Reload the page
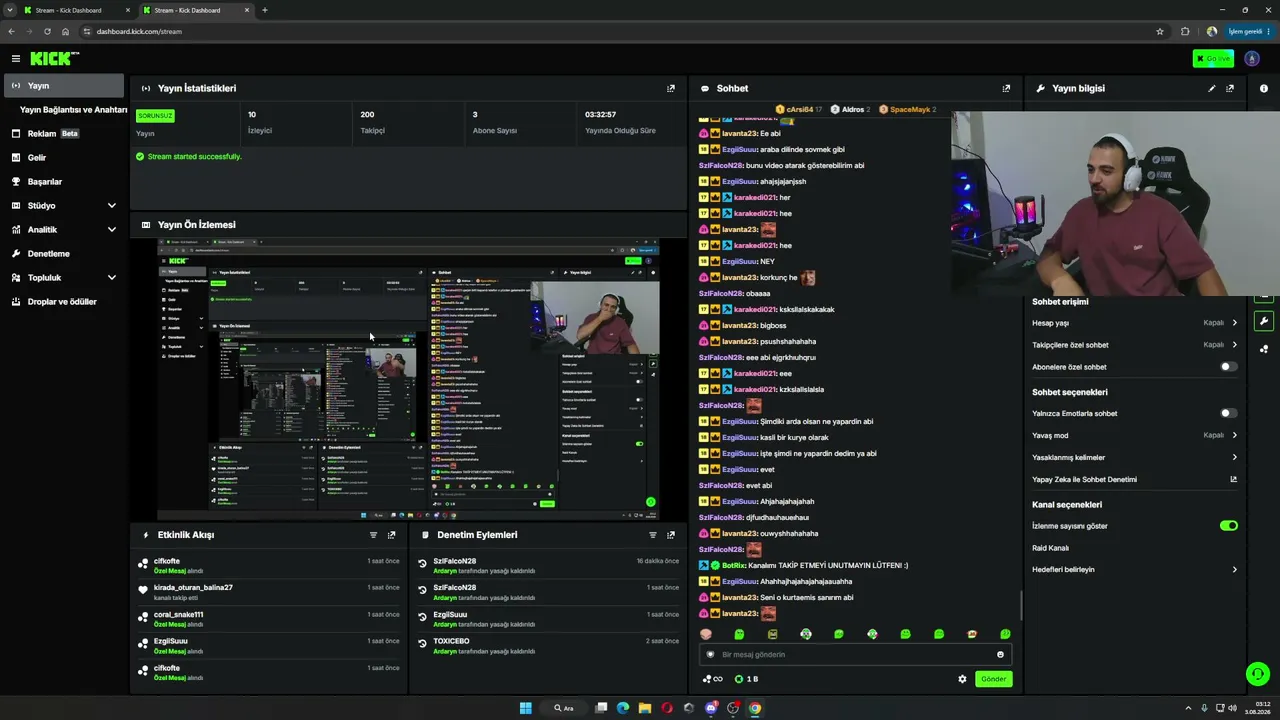The width and height of the screenshot is (1280, 720). coord(47,31)
